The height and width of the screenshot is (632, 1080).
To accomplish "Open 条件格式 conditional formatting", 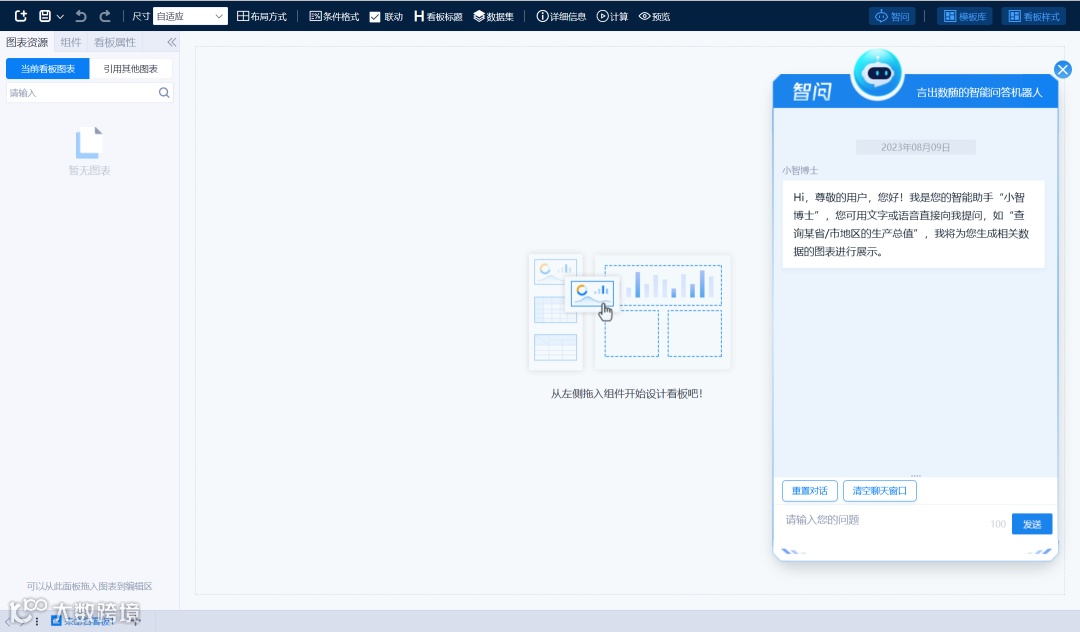I will [334, 16].
